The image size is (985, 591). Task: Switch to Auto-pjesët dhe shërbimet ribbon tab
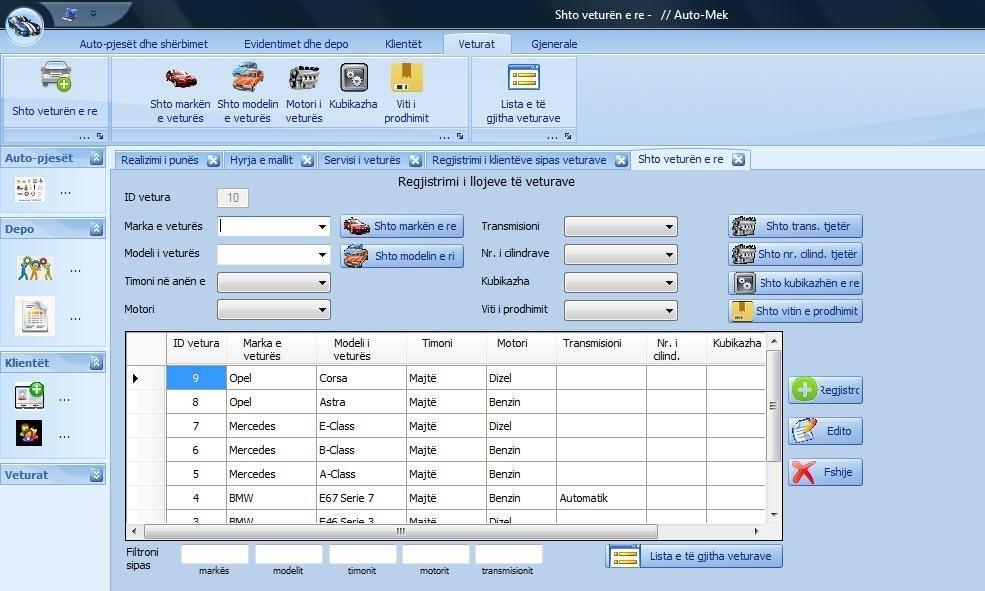pos(143,44)
